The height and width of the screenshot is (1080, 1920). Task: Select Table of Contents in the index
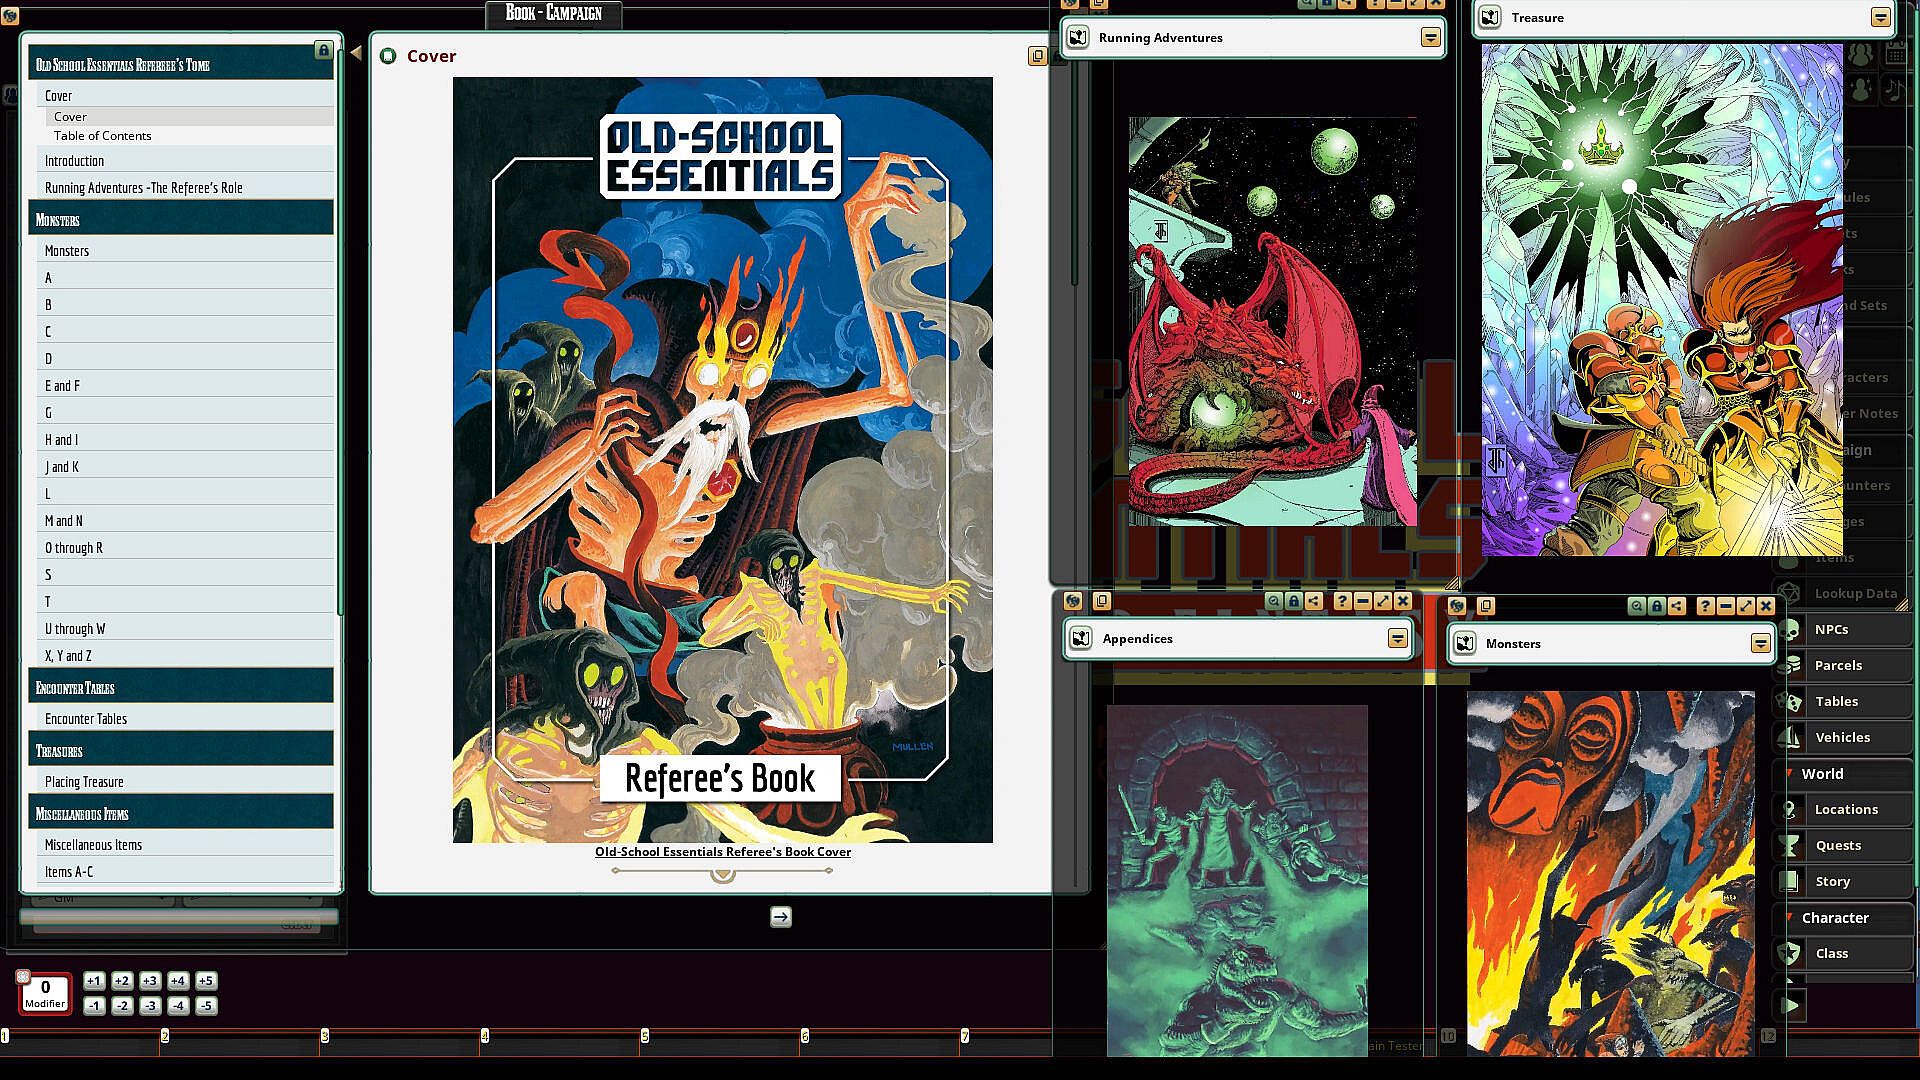pos(102,136)
